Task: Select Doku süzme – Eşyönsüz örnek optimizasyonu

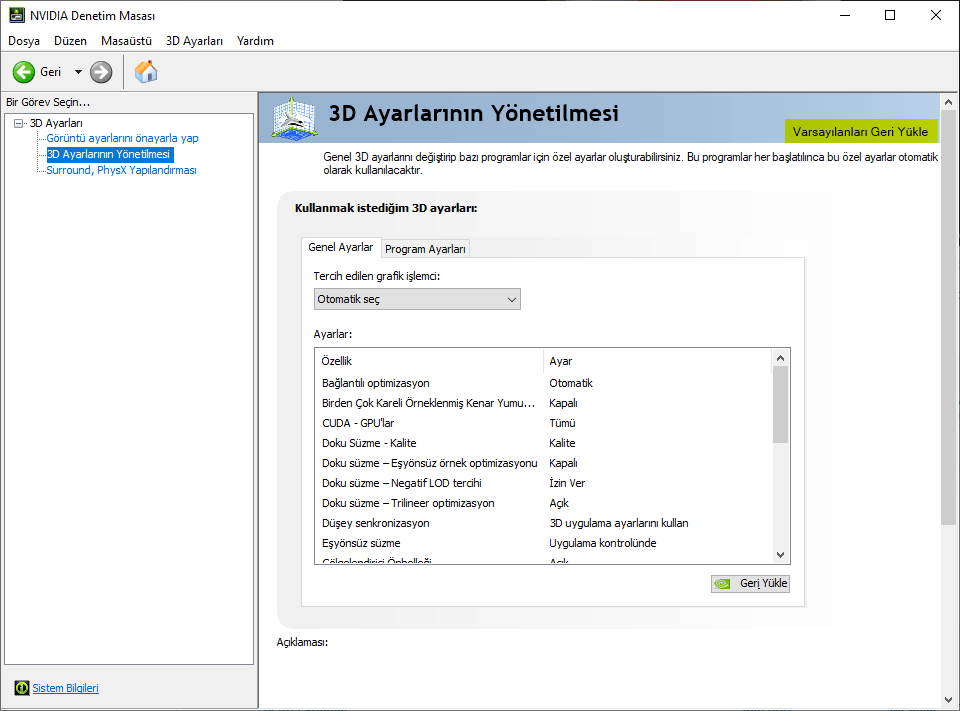Action: 543,464
